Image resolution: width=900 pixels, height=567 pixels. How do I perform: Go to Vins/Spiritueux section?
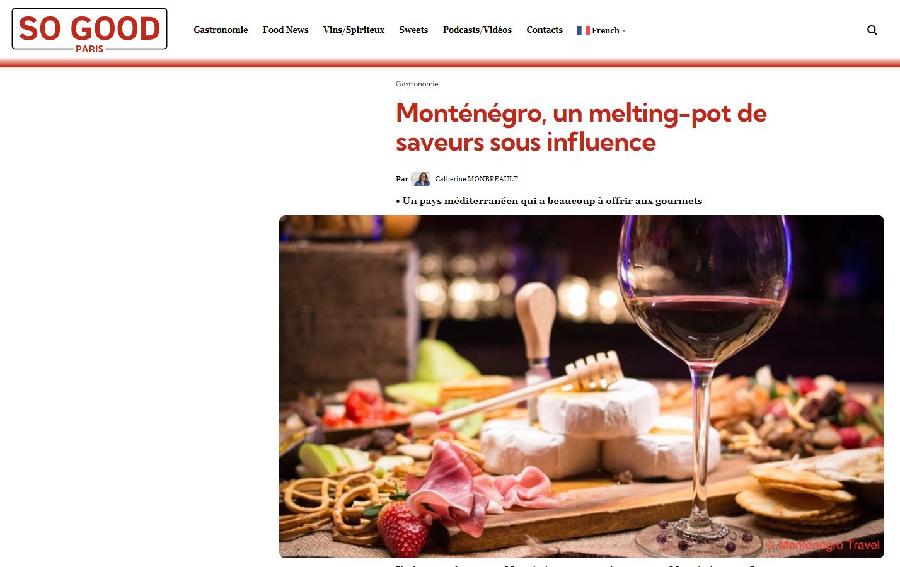(x=354, y=30)
